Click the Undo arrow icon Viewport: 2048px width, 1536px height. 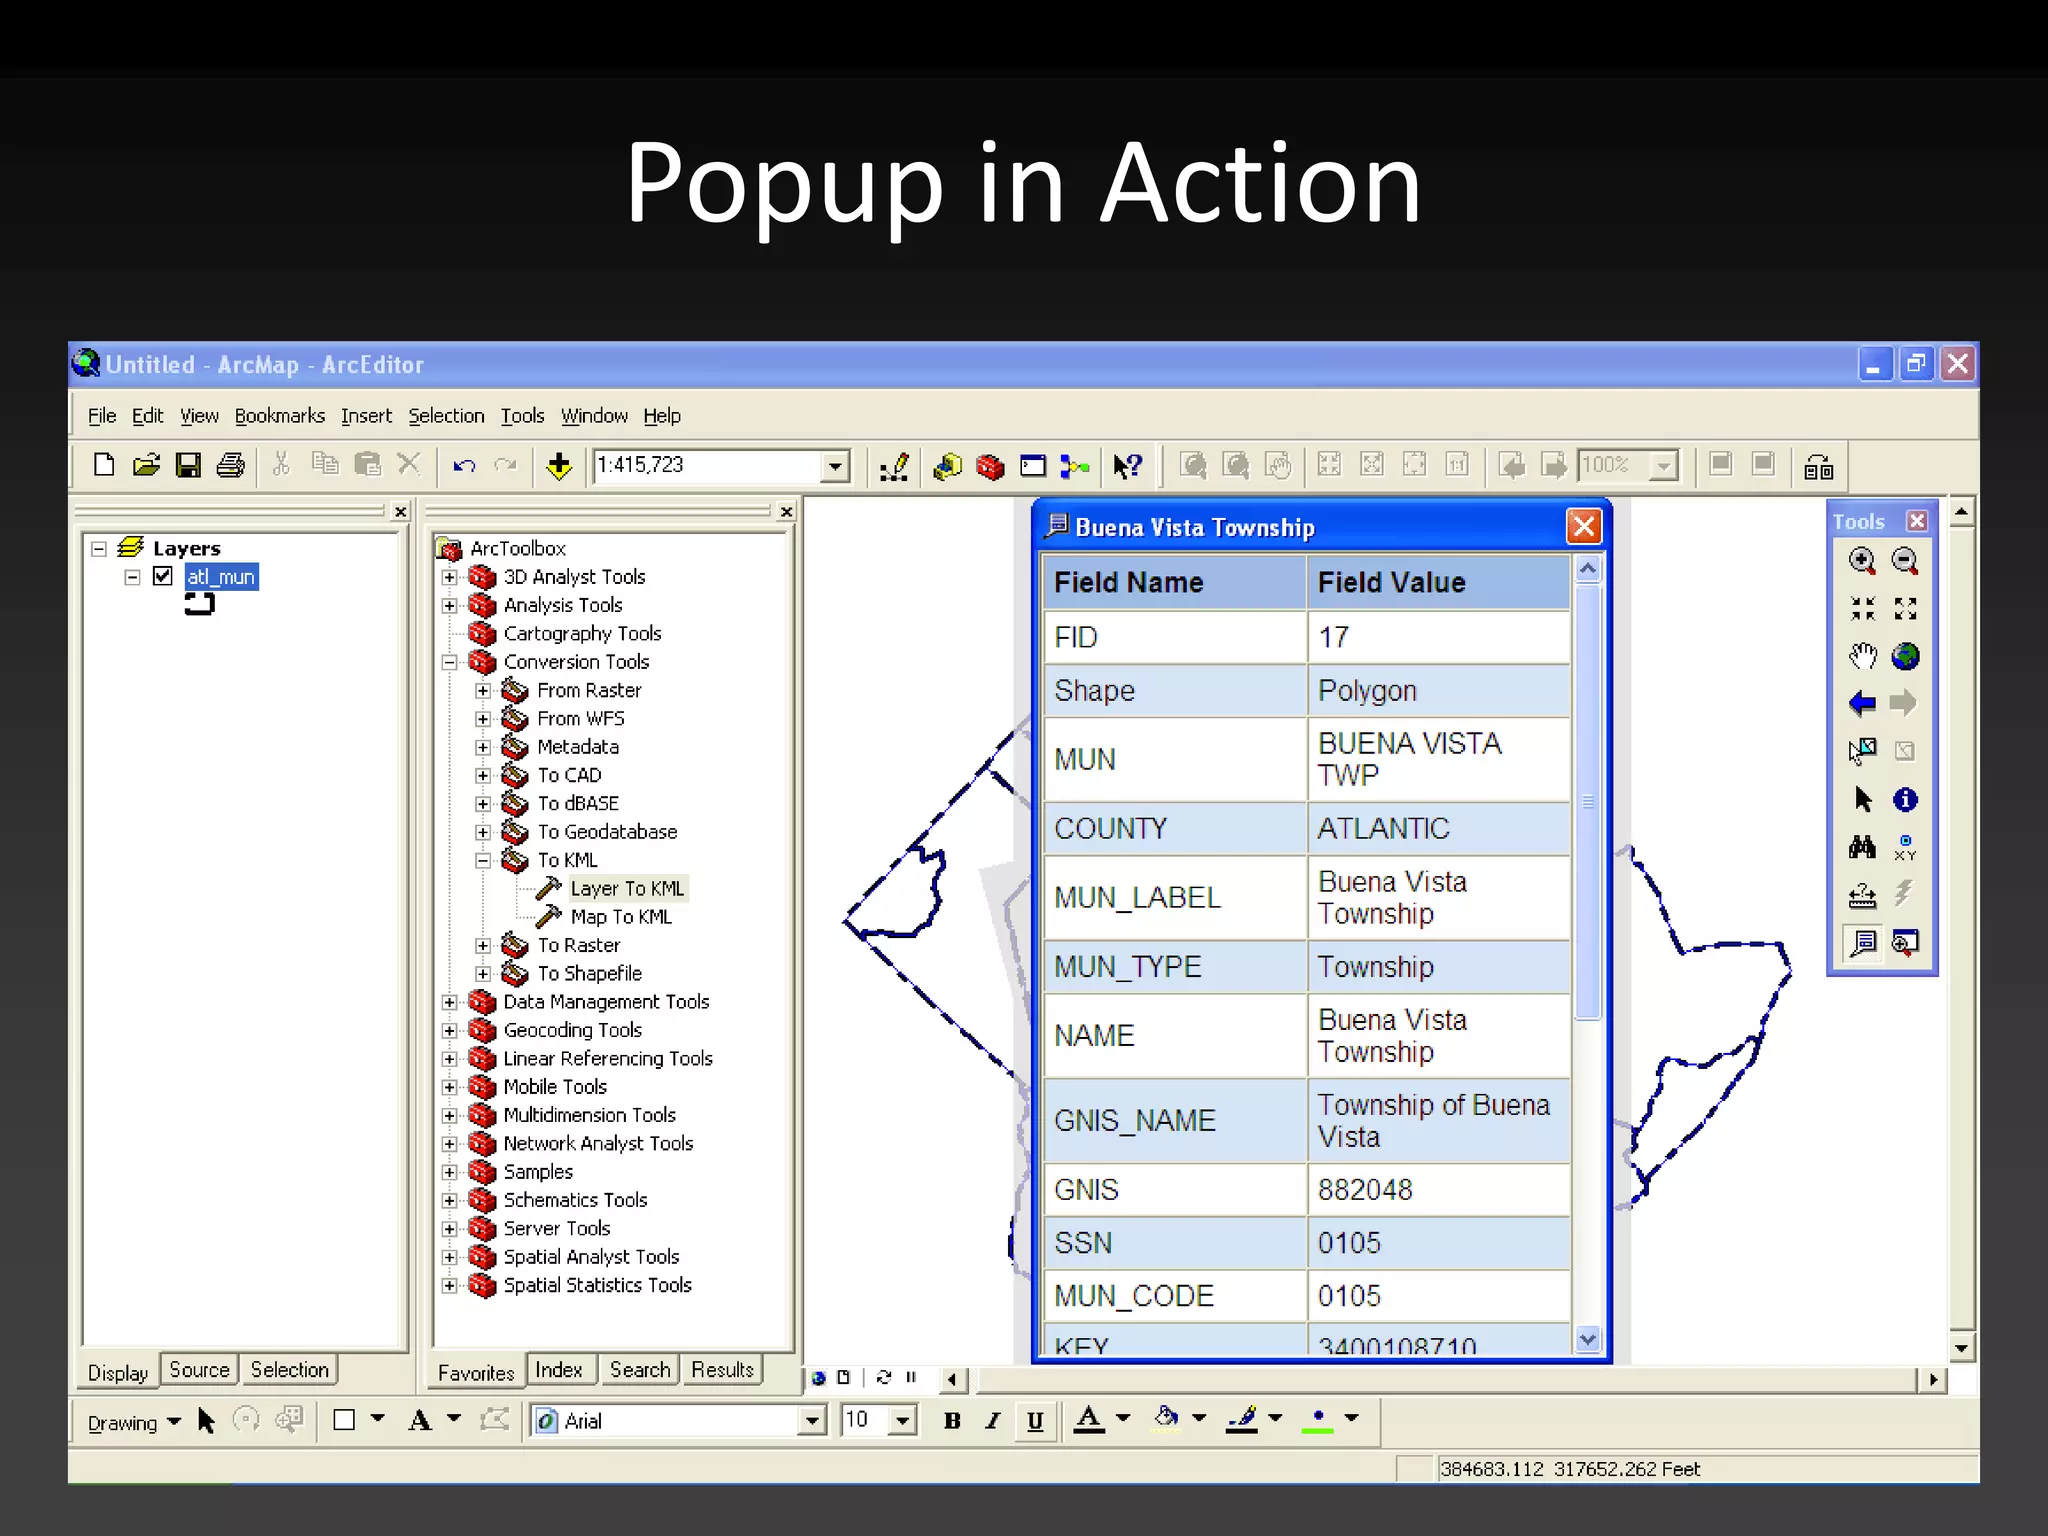pos(464,466)
